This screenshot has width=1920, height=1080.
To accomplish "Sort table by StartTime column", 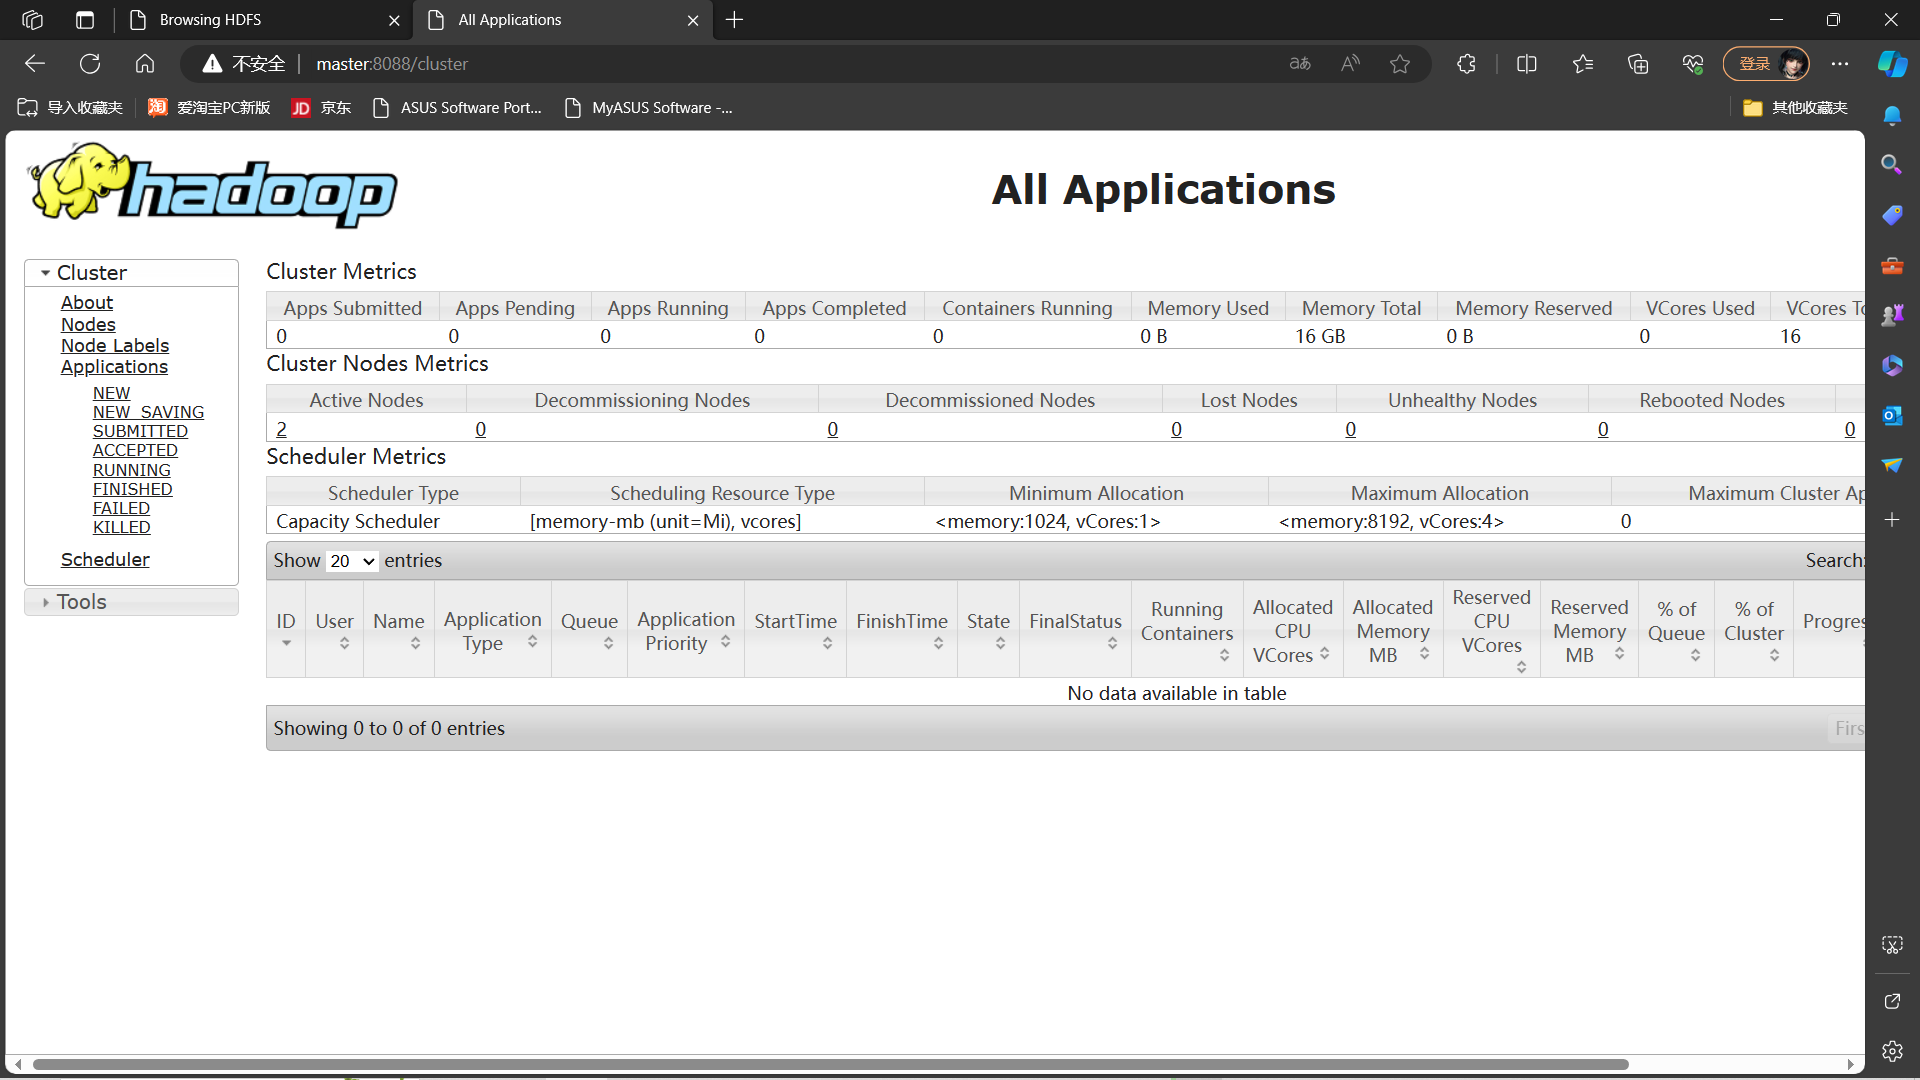I will click(795, 622).
